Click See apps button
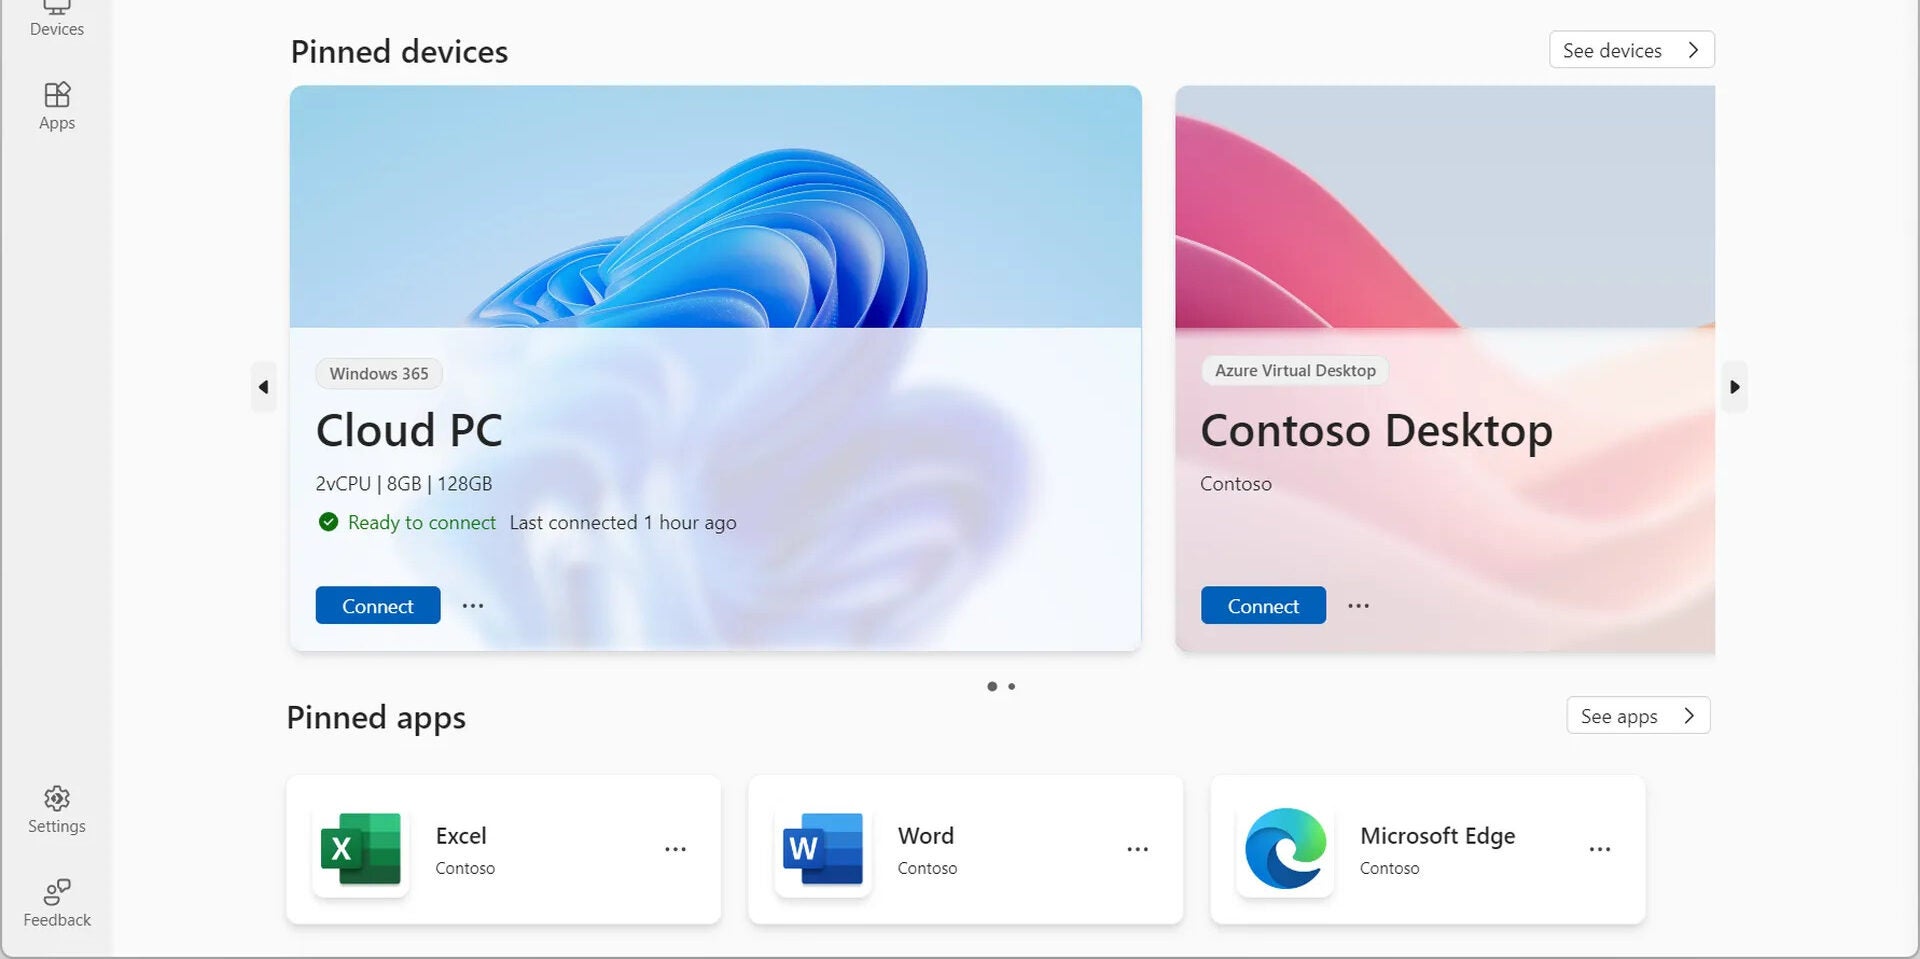This screenshot has width=1920, height=959. click(x=1638, y=716)
